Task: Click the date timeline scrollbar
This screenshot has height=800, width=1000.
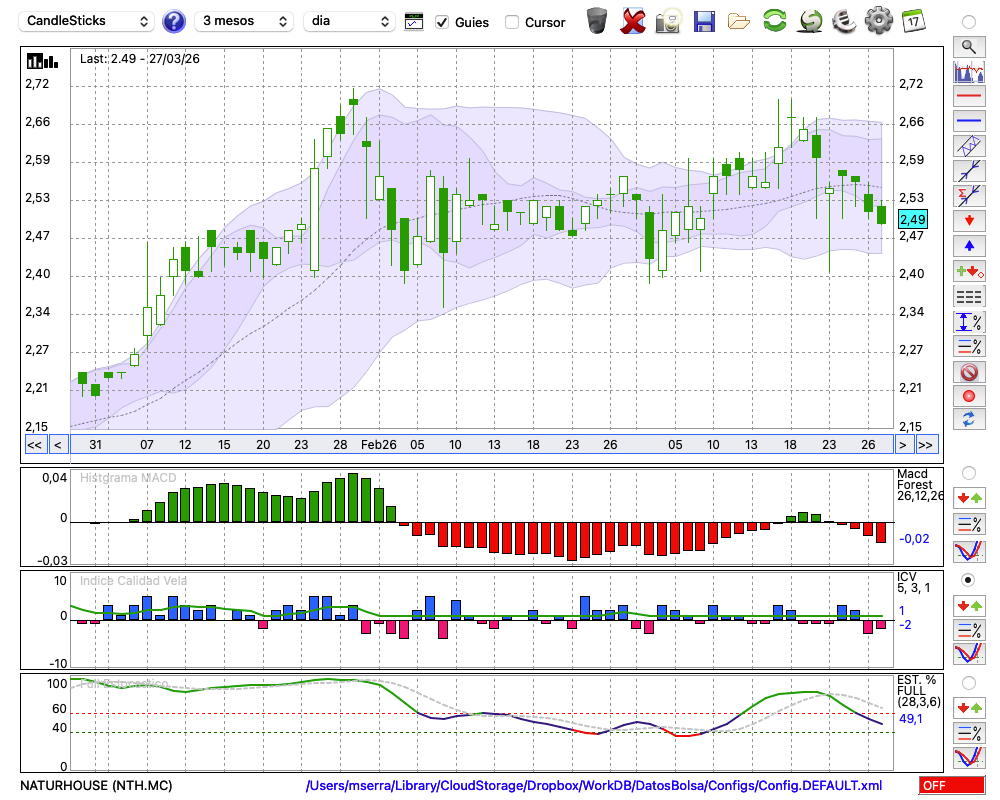Action: click(480, 444)
